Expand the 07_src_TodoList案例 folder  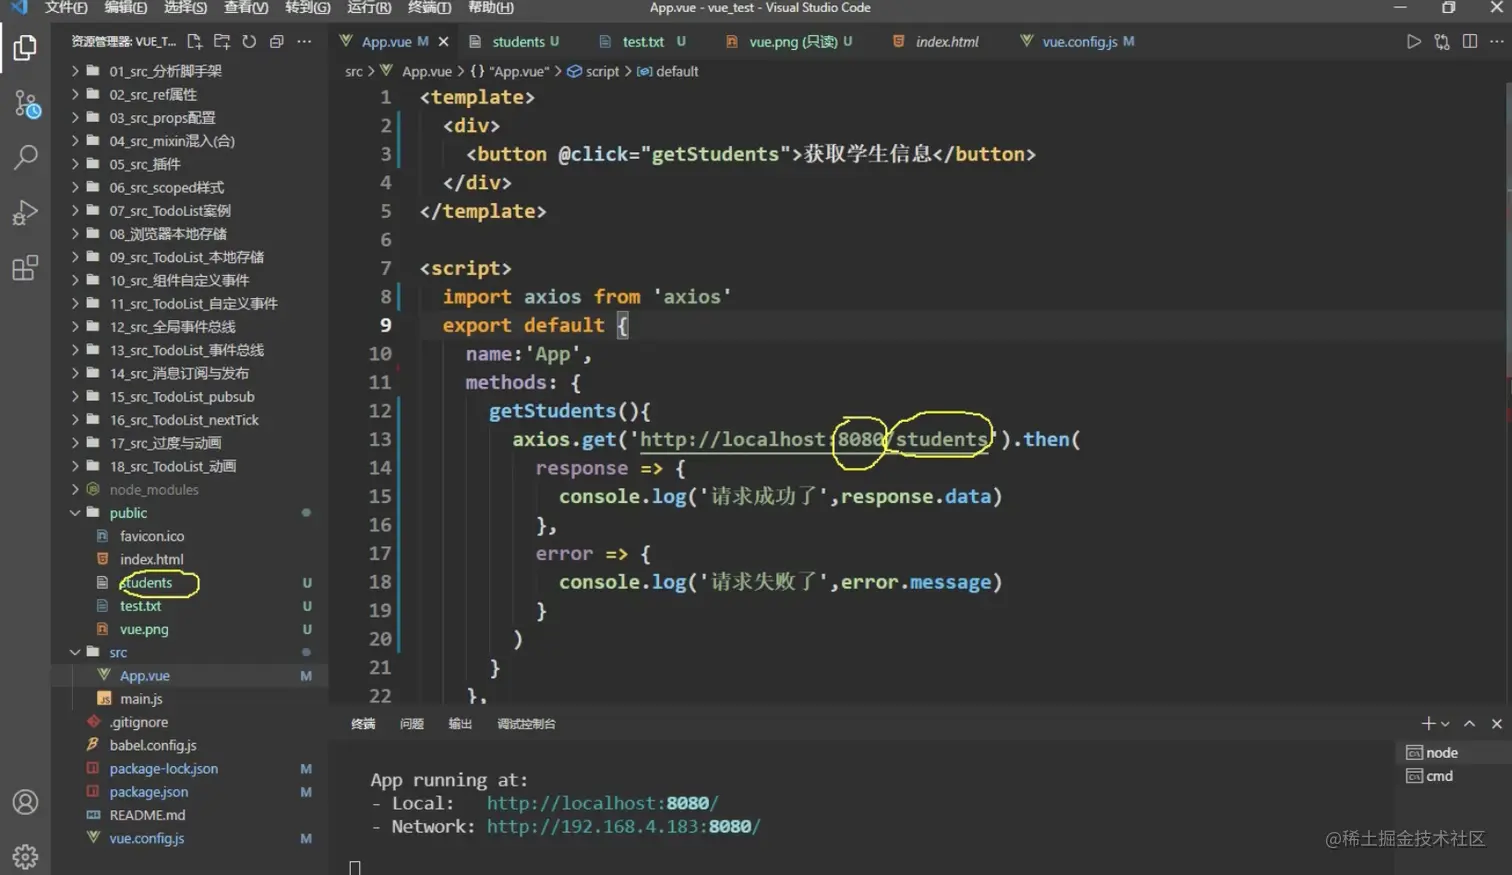tap(190, 210)
